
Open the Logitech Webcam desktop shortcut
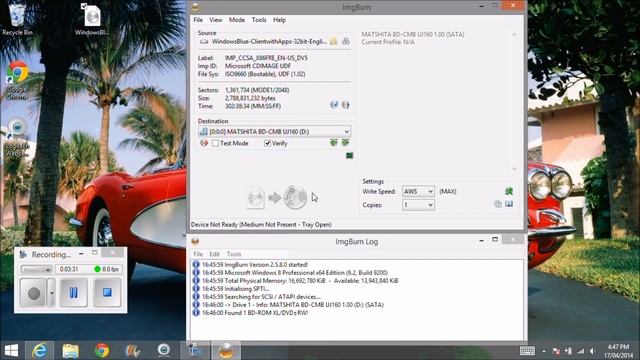tap(17, 137)
